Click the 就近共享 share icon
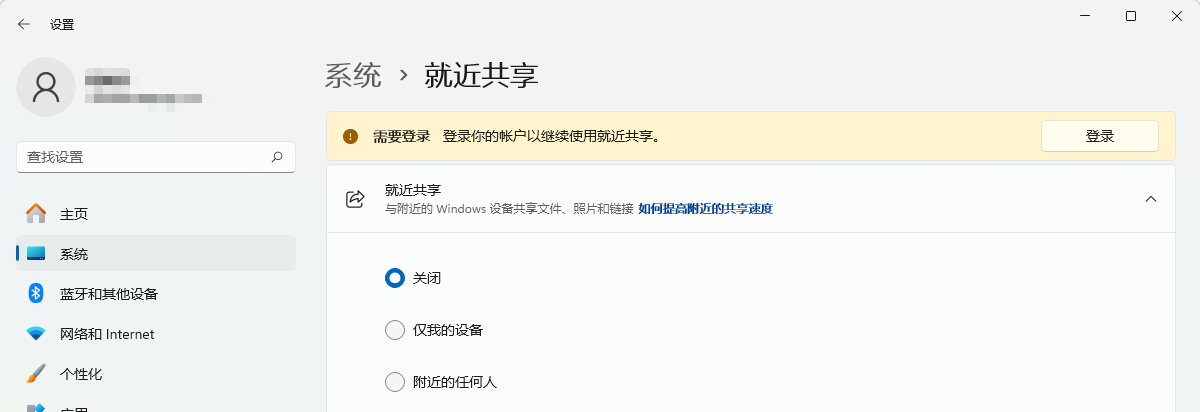 354,199
